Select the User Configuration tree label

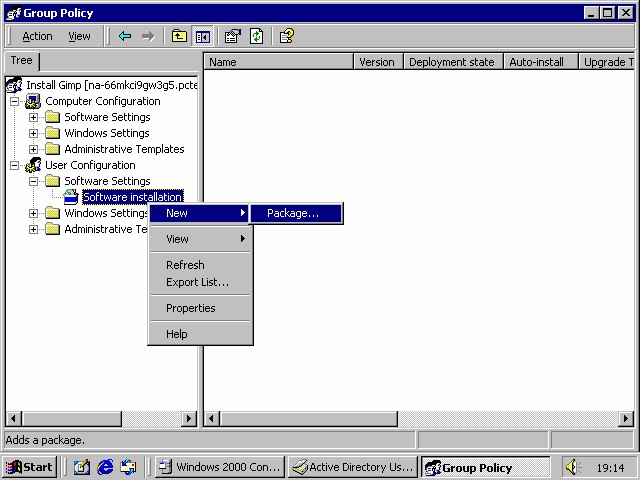tap(90, 165)
